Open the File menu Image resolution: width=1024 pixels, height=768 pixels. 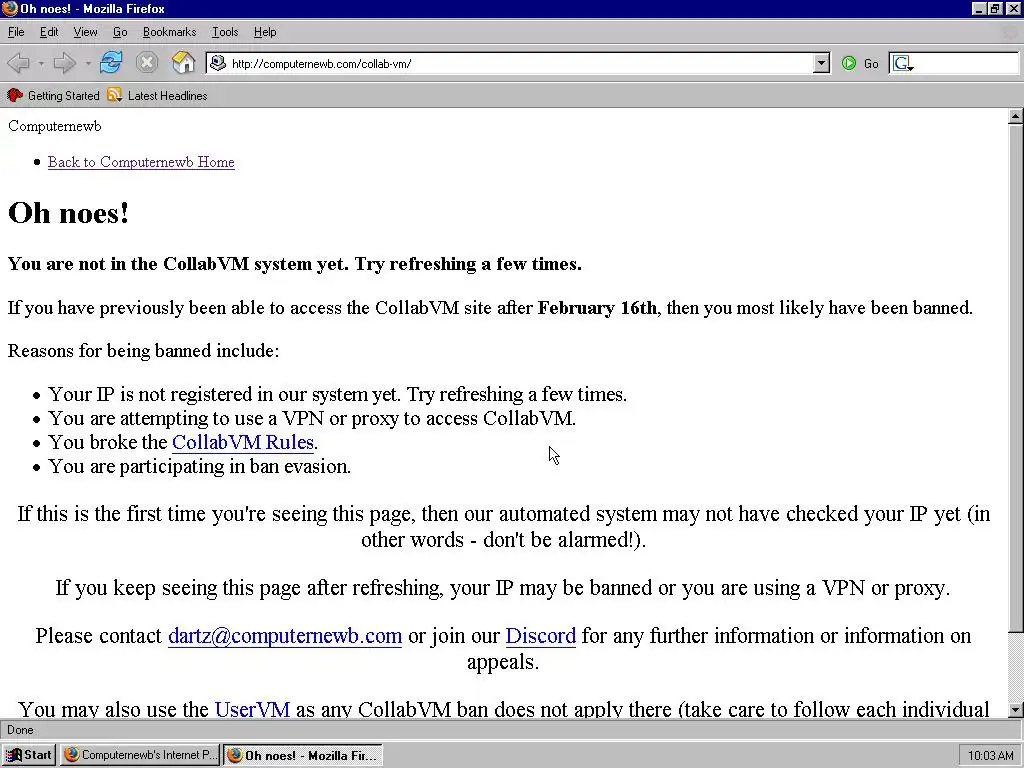coord(16,32)
